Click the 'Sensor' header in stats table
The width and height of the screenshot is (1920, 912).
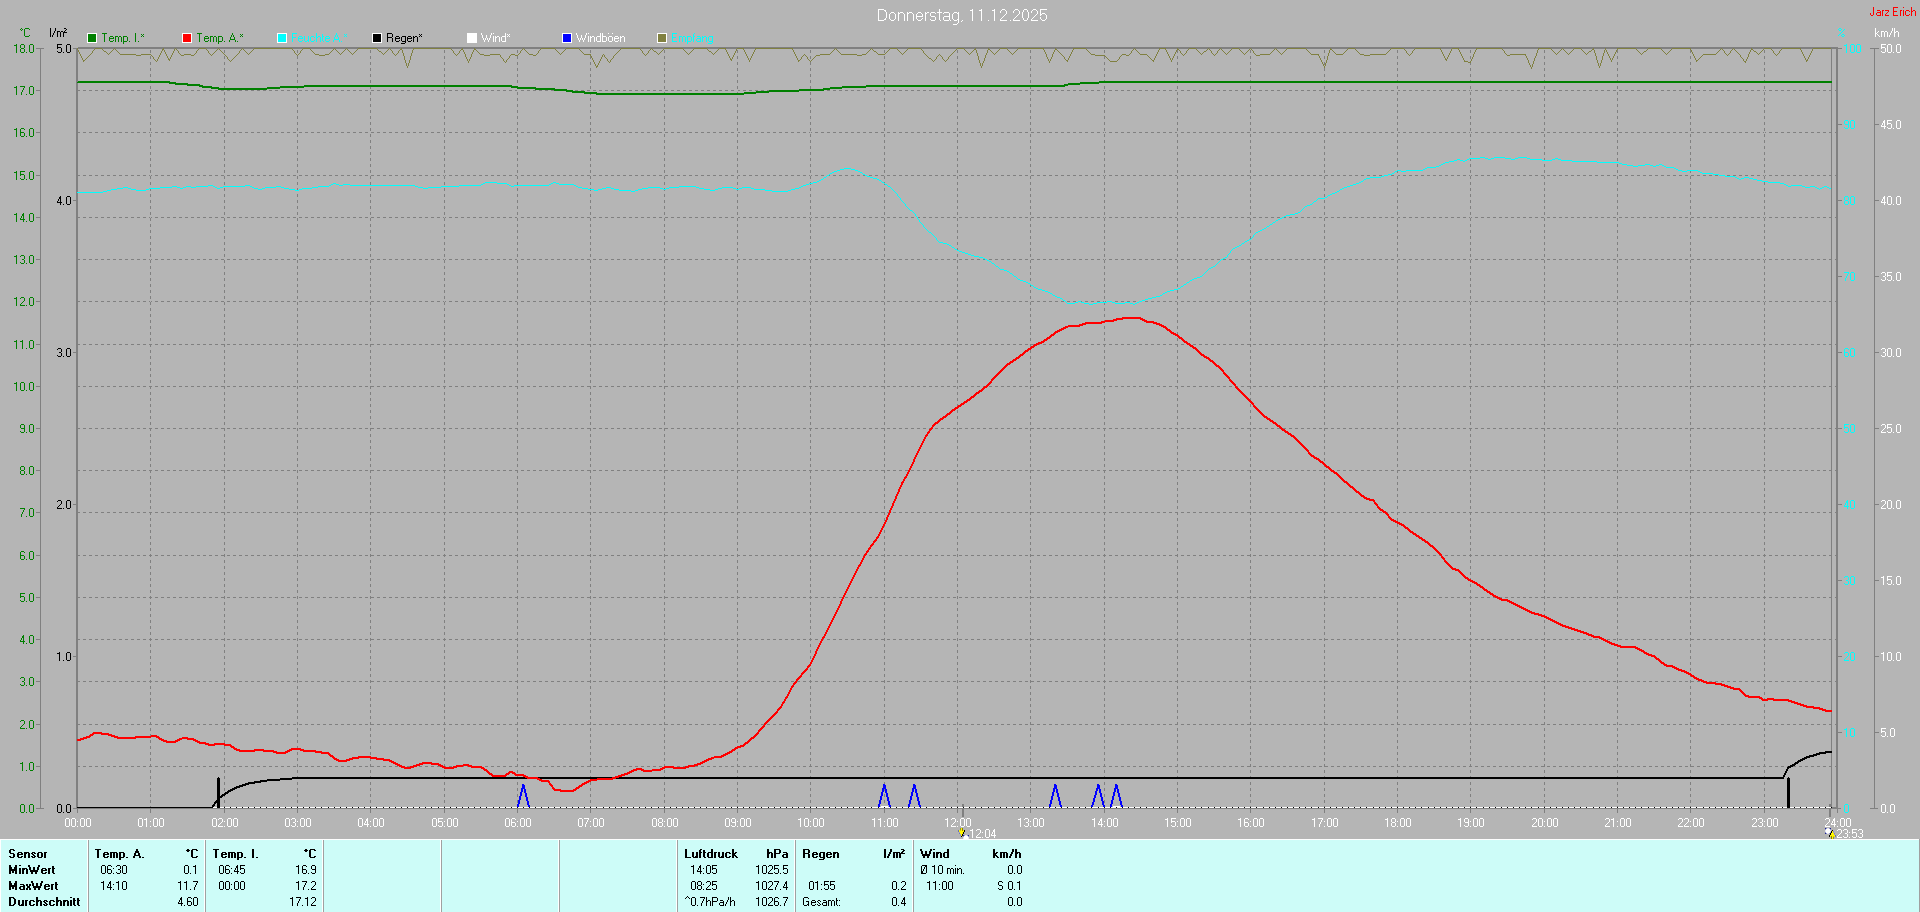point(28,854)
